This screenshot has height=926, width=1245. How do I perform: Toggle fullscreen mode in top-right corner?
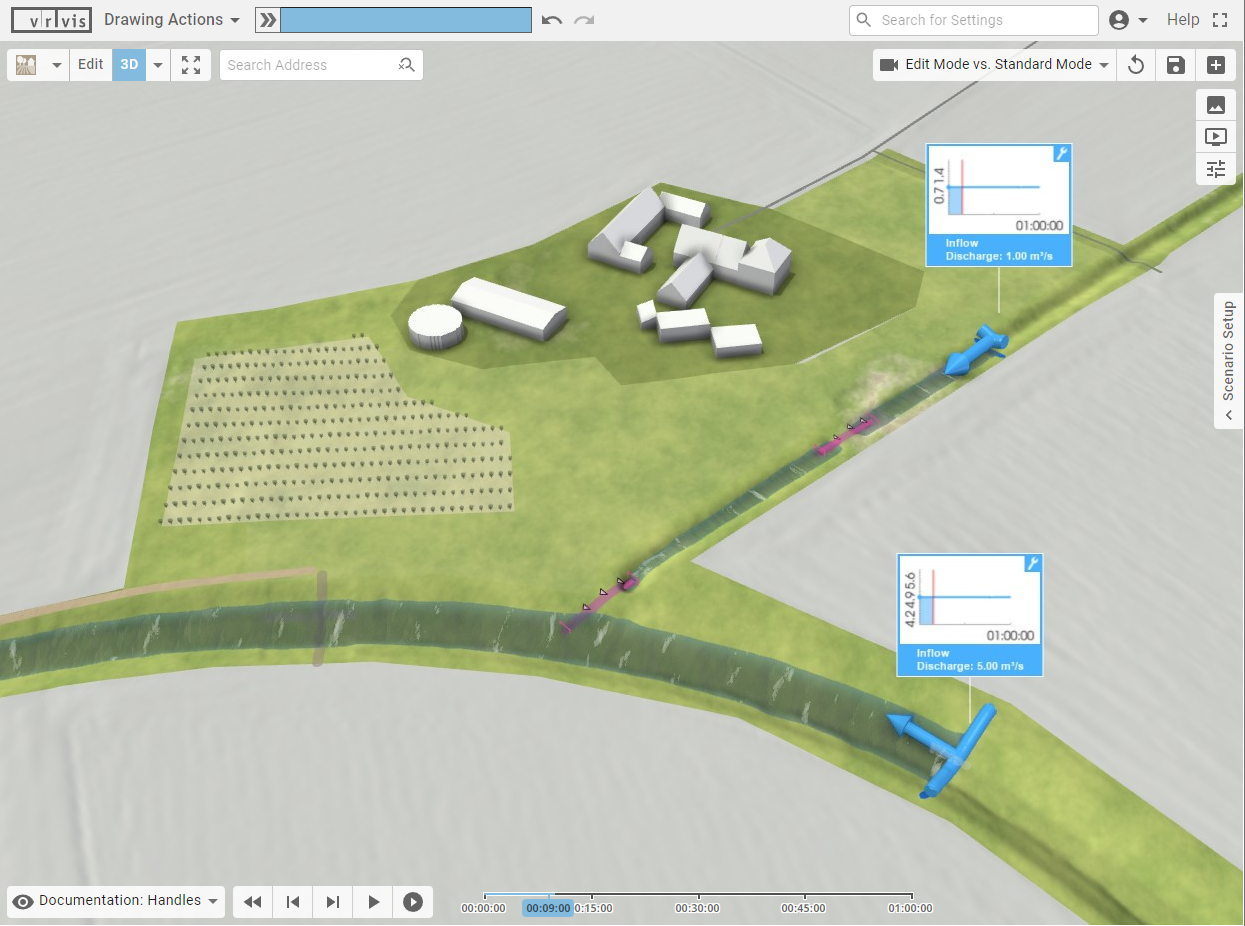(1220, 20)
